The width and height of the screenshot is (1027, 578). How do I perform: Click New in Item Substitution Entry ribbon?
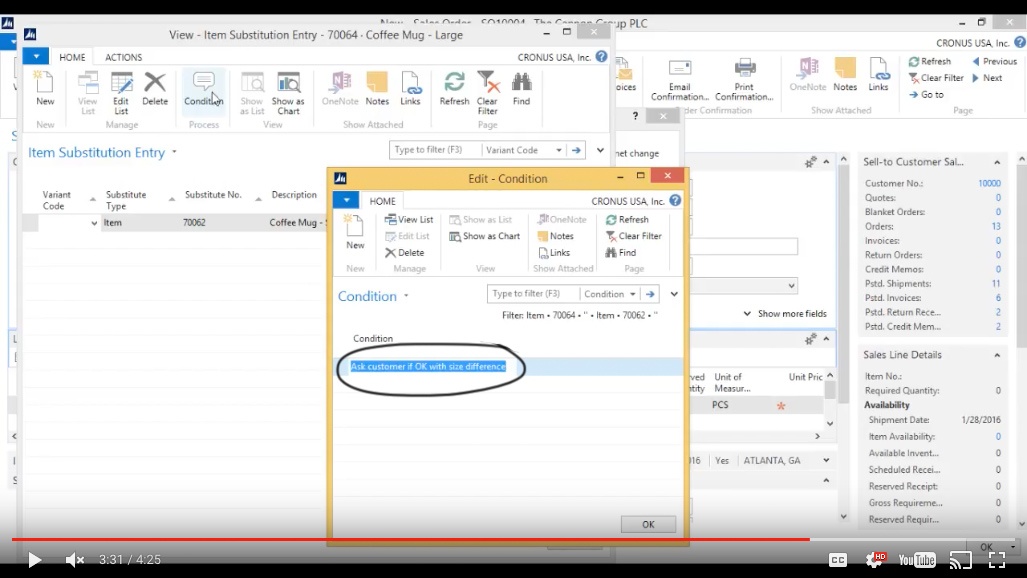[x=45, y=88]
